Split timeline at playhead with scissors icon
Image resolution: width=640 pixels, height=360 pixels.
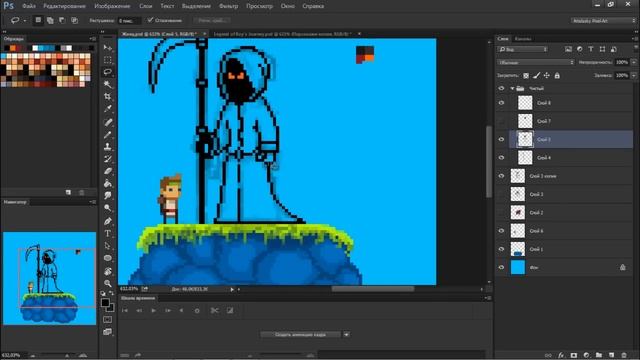pos(214,310)
